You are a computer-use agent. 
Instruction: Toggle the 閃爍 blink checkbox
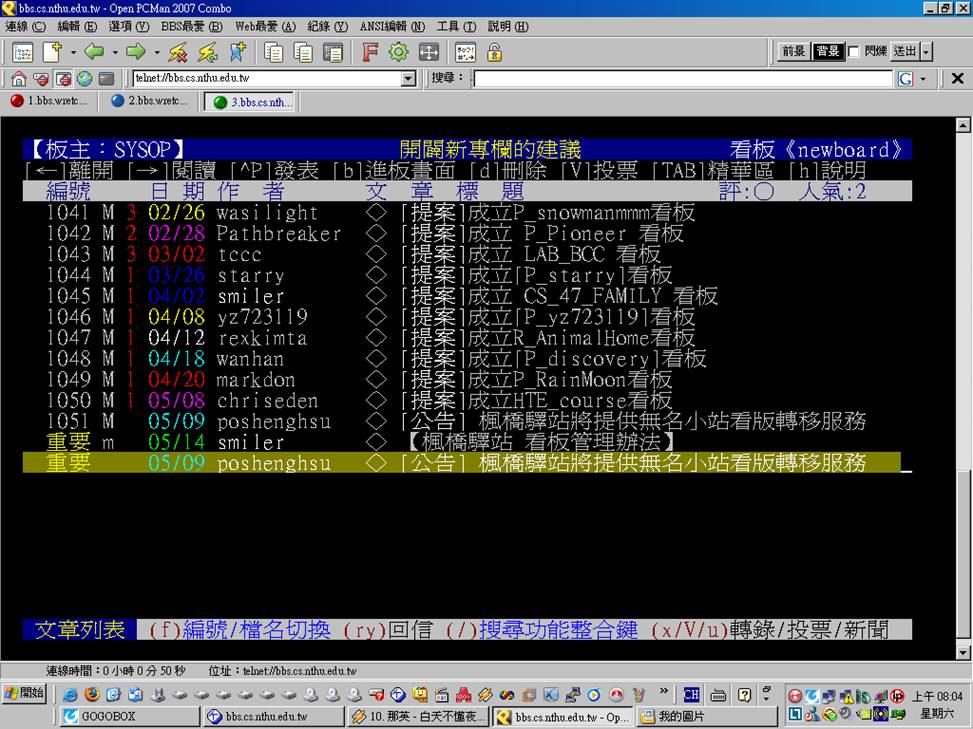click(x=853, y=52)
